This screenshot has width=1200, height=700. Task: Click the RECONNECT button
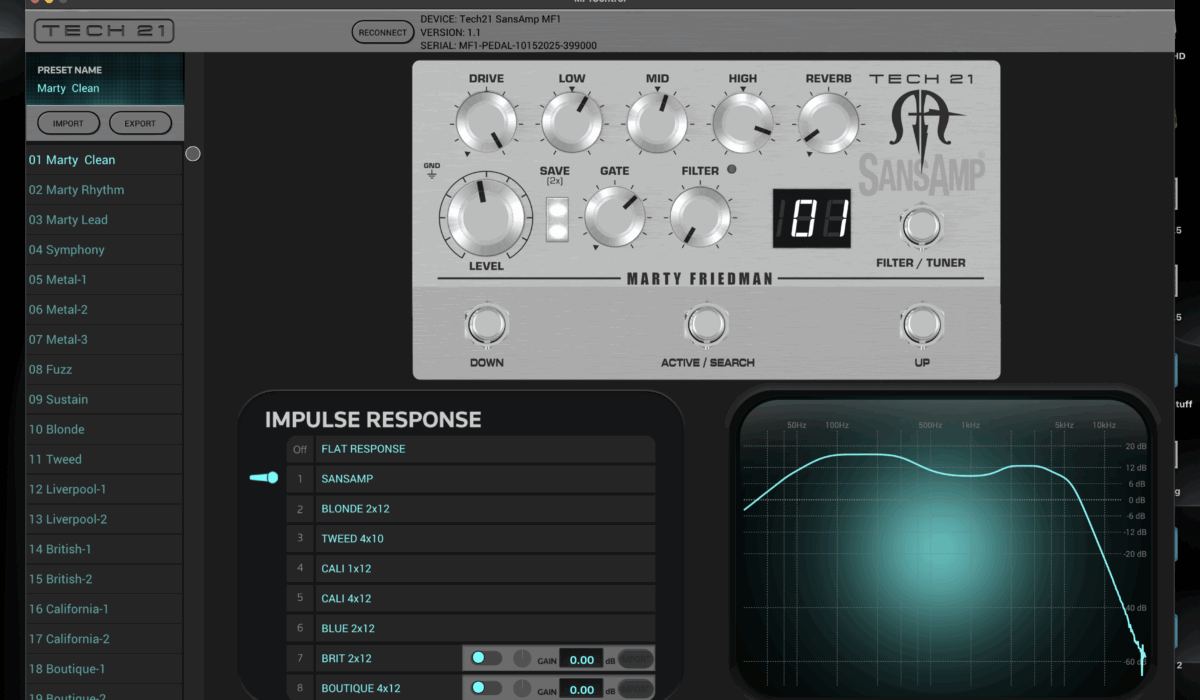pyautogui.click(x=382, y=32)
